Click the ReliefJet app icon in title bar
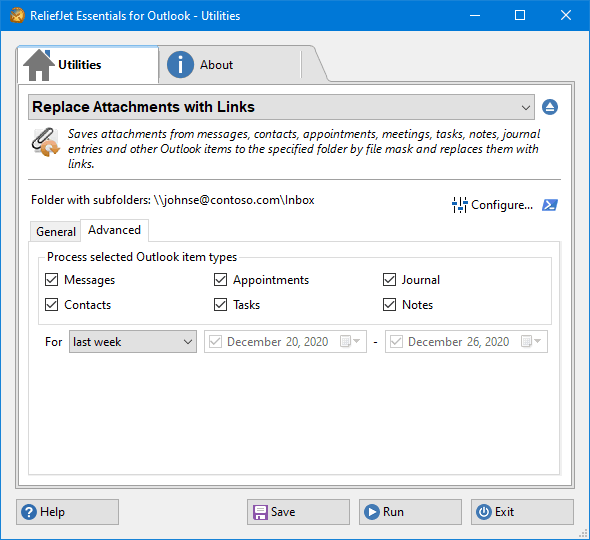This screenshot has width=590, height=540. pyautogui.click(x=17, y=15)
